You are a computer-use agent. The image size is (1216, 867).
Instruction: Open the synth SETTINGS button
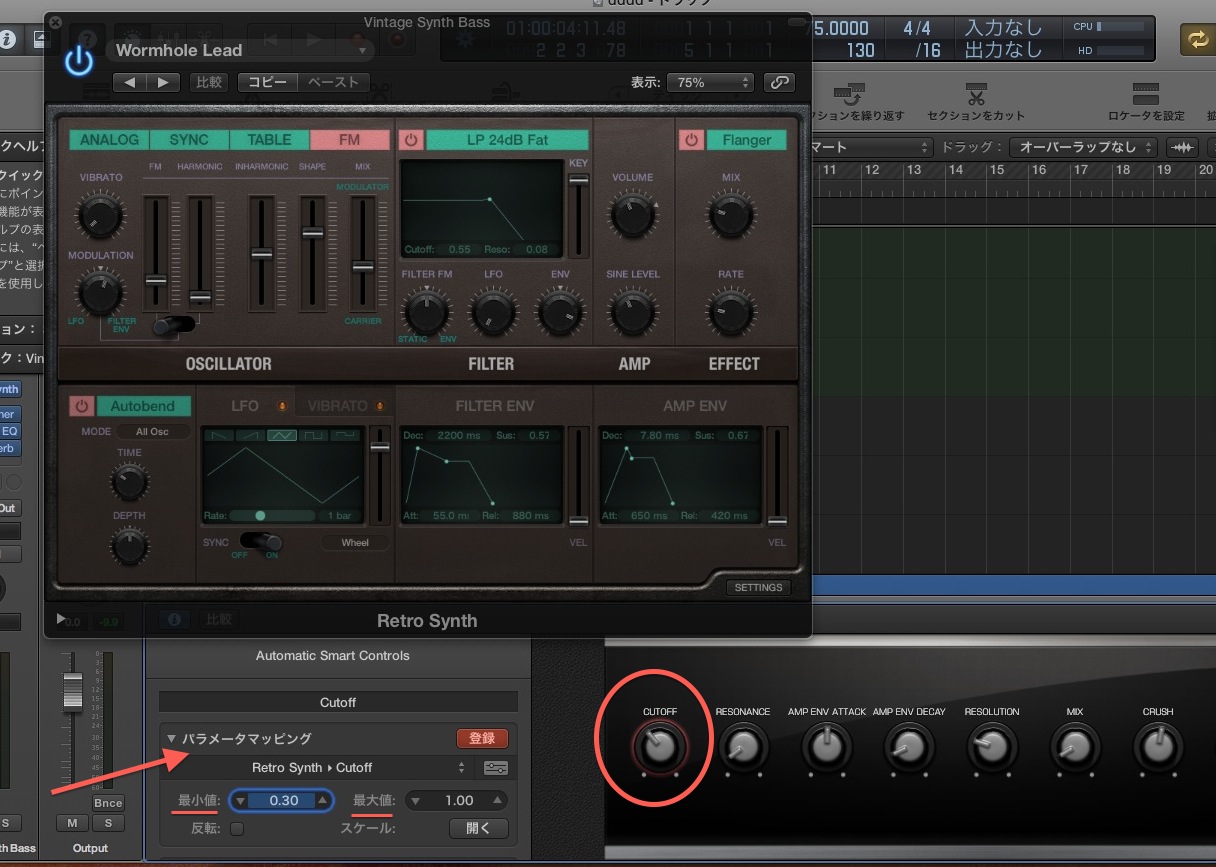tap(758, 588)
